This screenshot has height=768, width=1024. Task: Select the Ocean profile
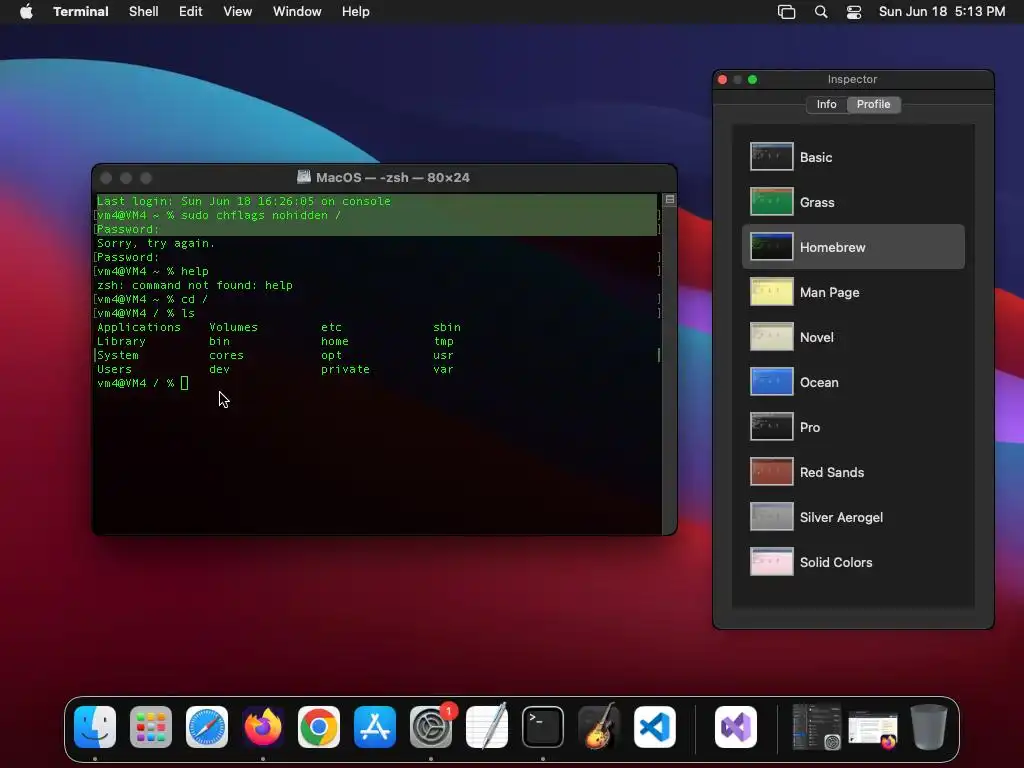(853, 382)
